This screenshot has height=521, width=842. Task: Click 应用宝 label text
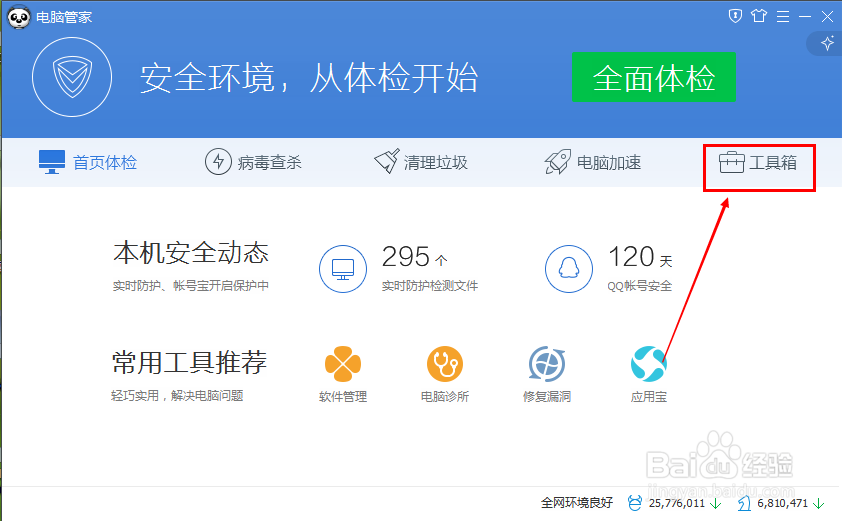(x=649, y=396)
